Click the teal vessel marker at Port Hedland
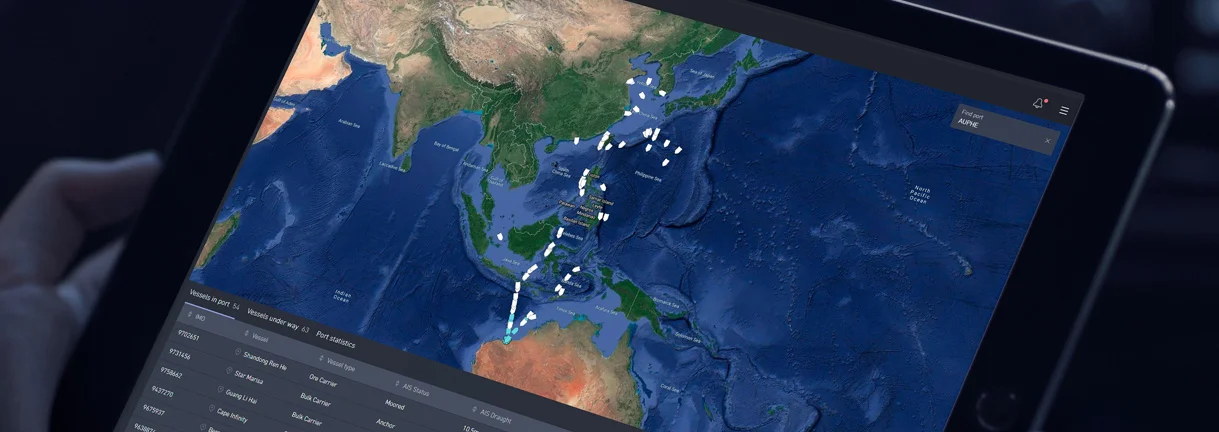The height and width of the screenshot is (432, 1219). 506,340
